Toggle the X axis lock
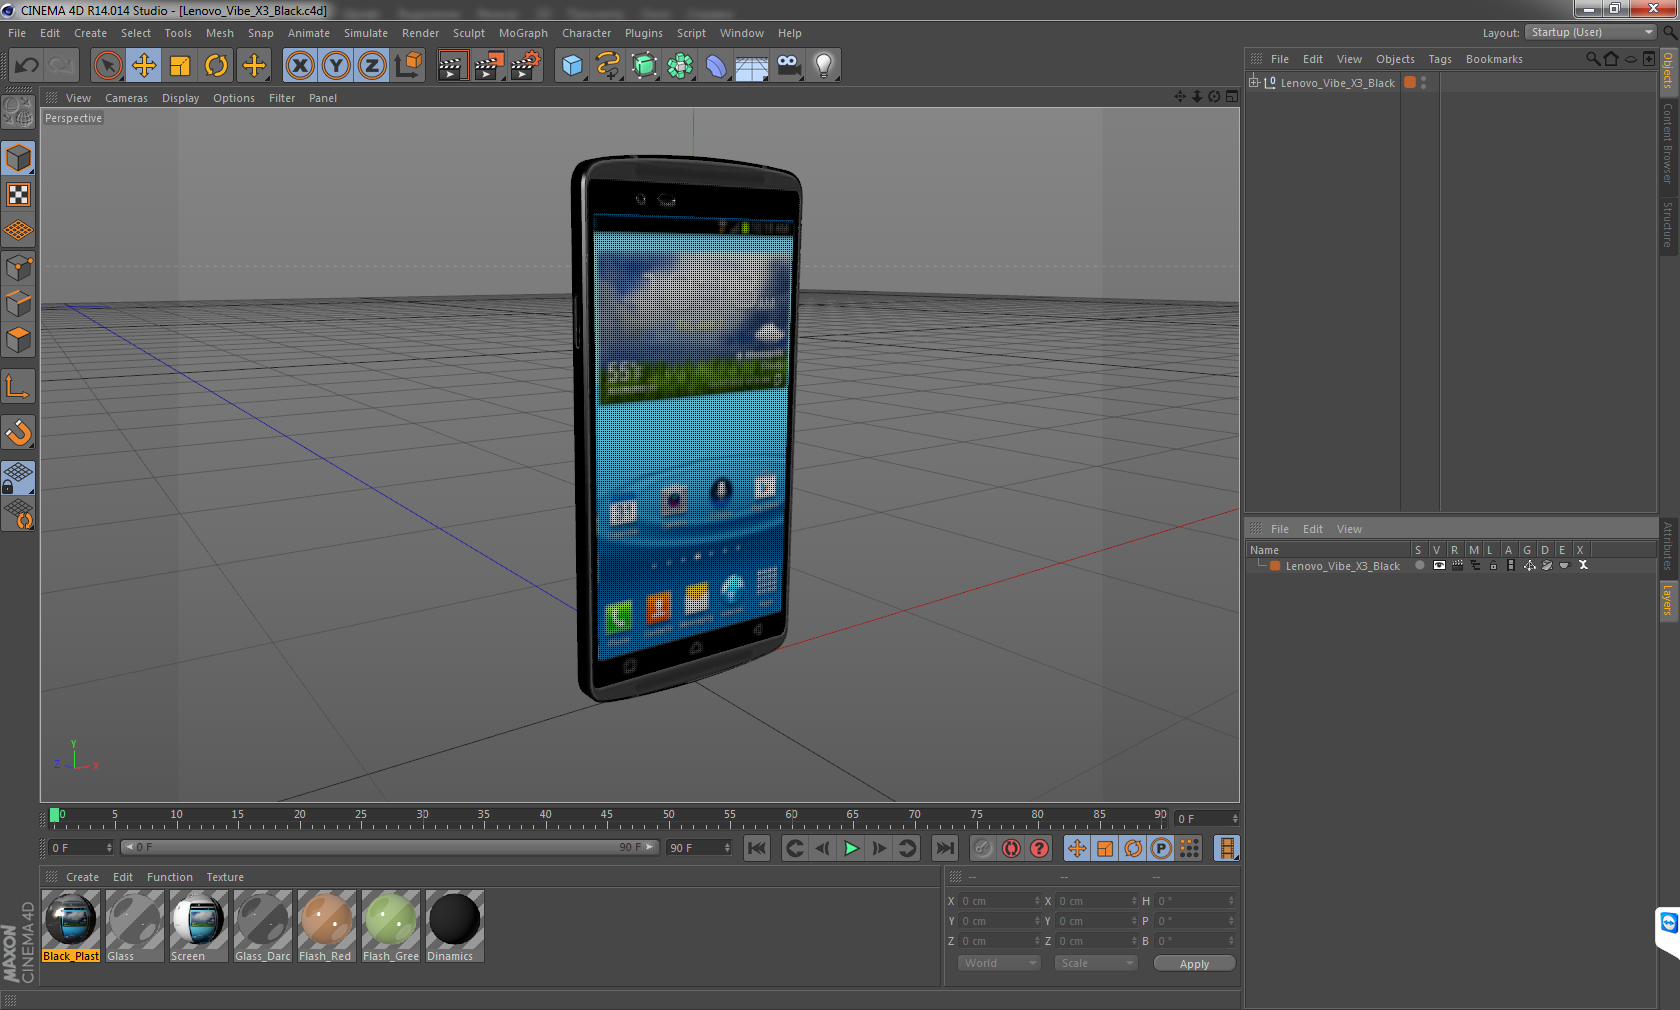The height and width of the screenshot is (1010, 1680). pos(299,66)
